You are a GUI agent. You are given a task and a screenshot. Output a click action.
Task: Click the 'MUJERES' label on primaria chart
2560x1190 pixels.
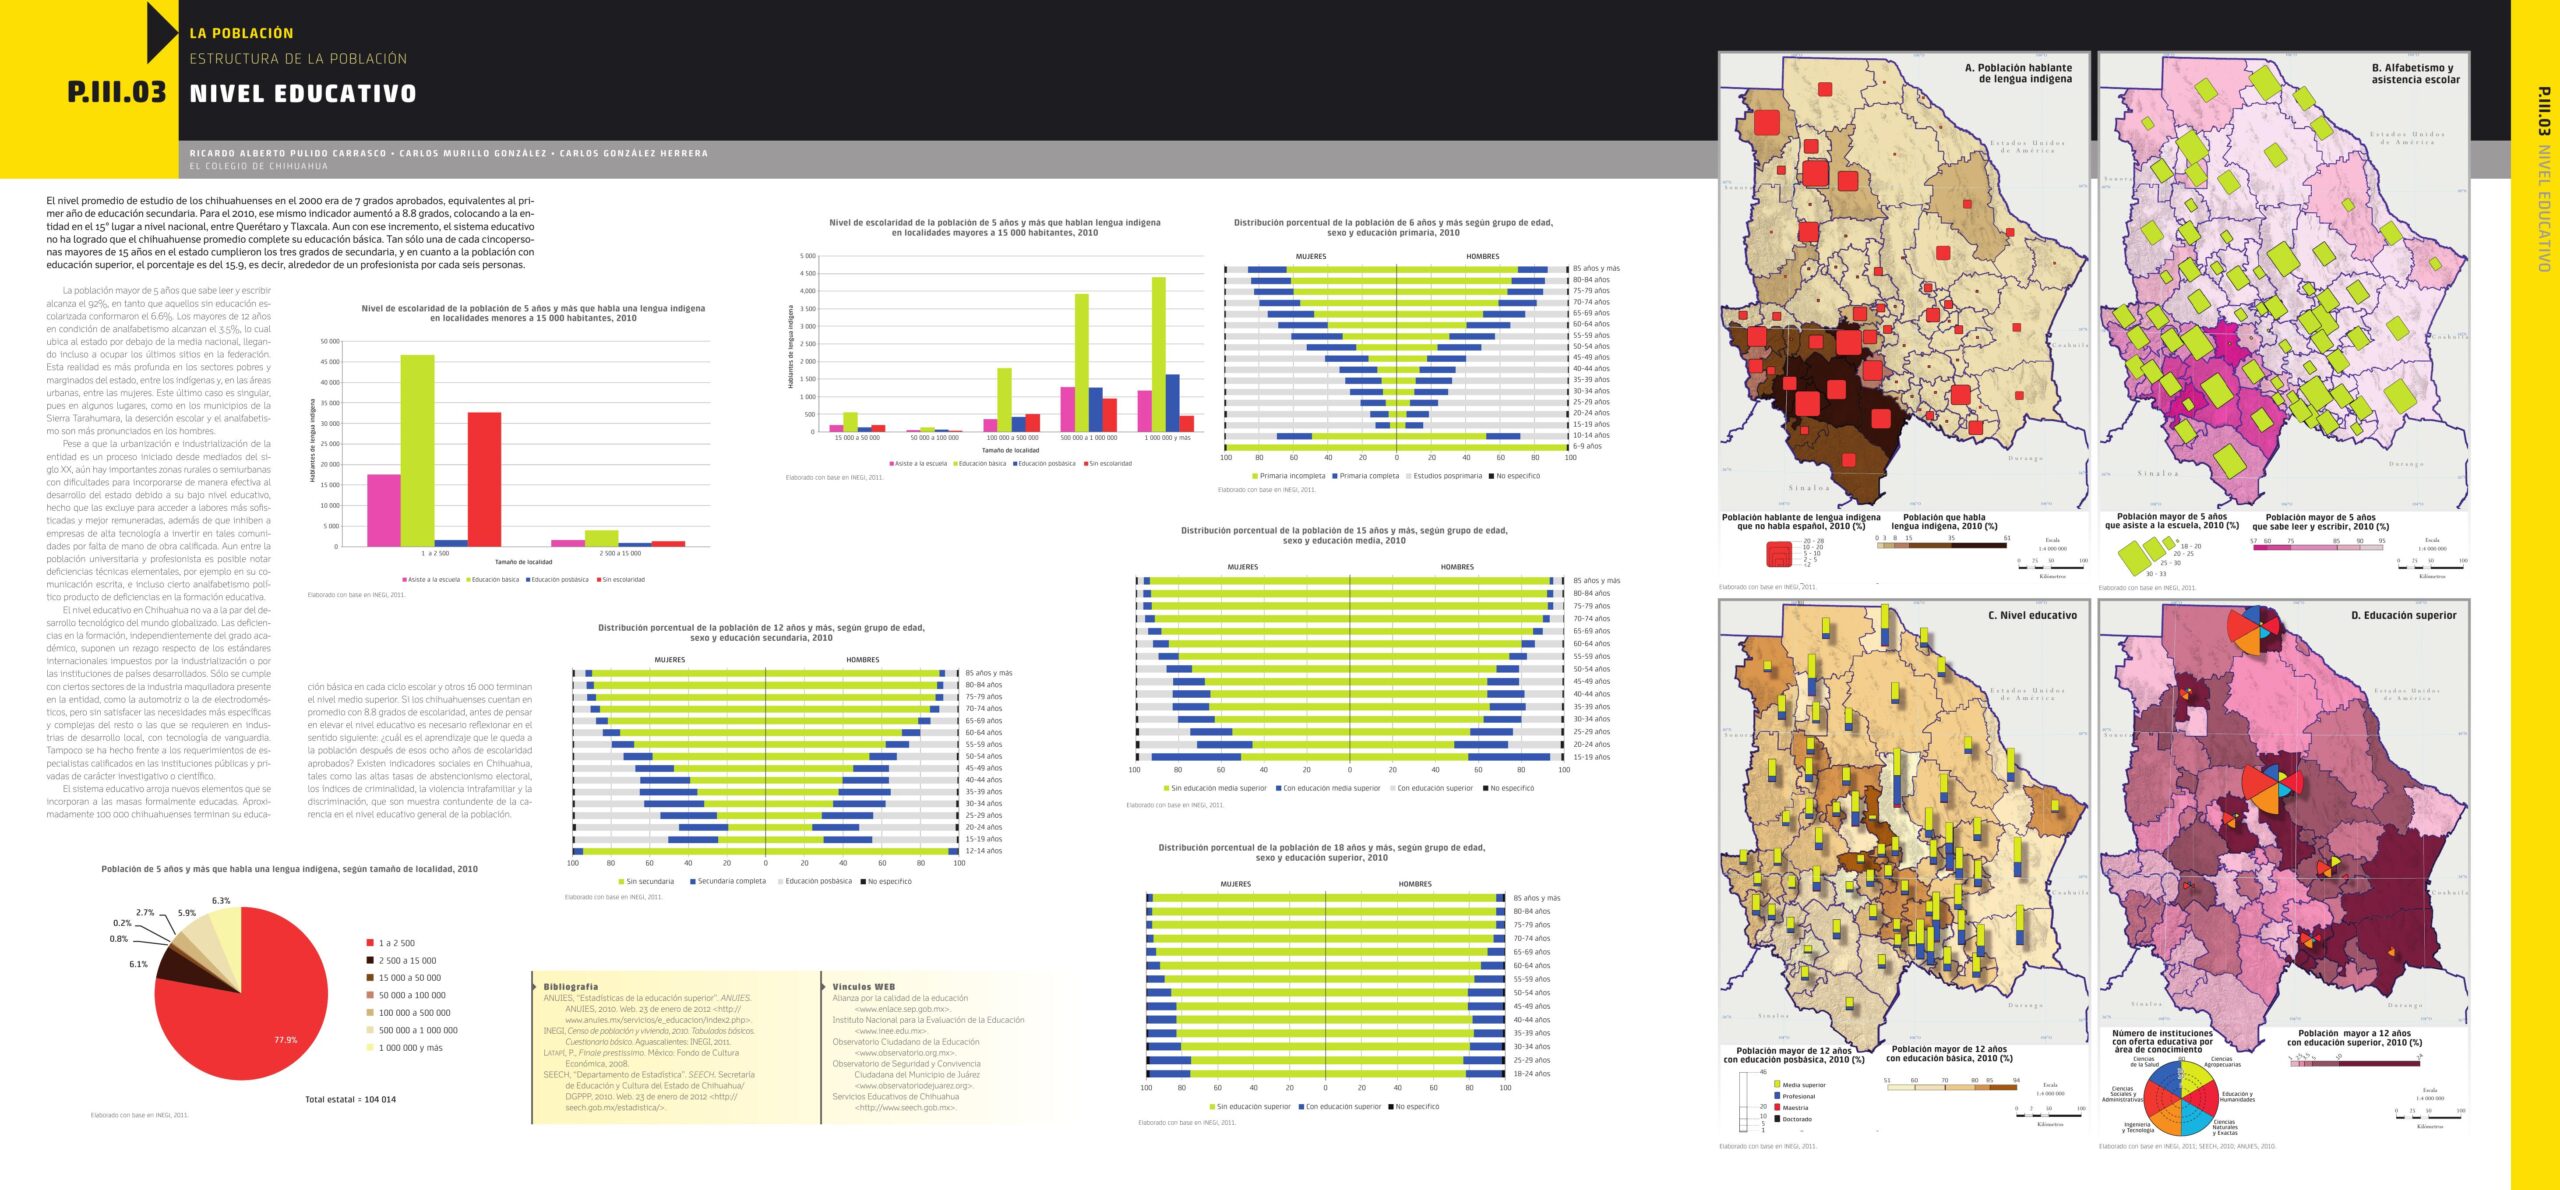[1310, 257]
